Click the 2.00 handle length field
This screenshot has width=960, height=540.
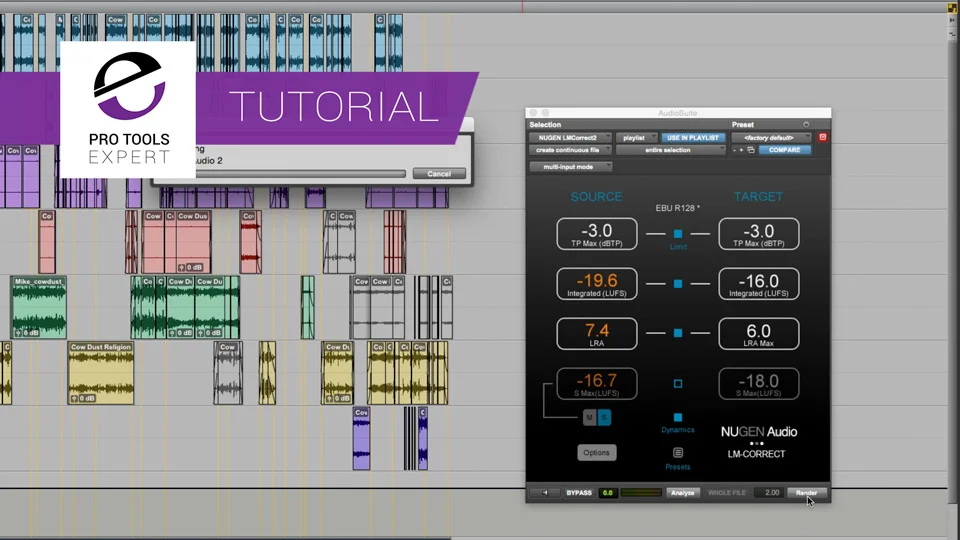[x=770, y=492]
